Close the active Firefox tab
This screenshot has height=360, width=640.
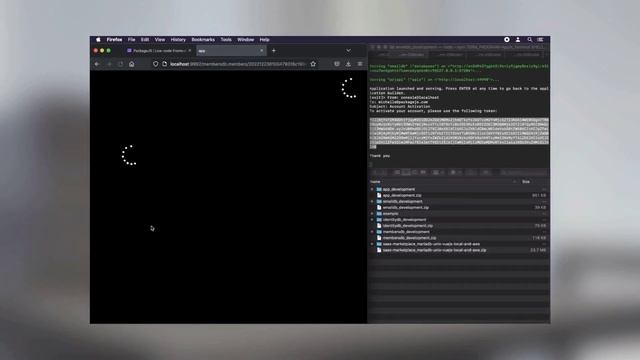262,51
